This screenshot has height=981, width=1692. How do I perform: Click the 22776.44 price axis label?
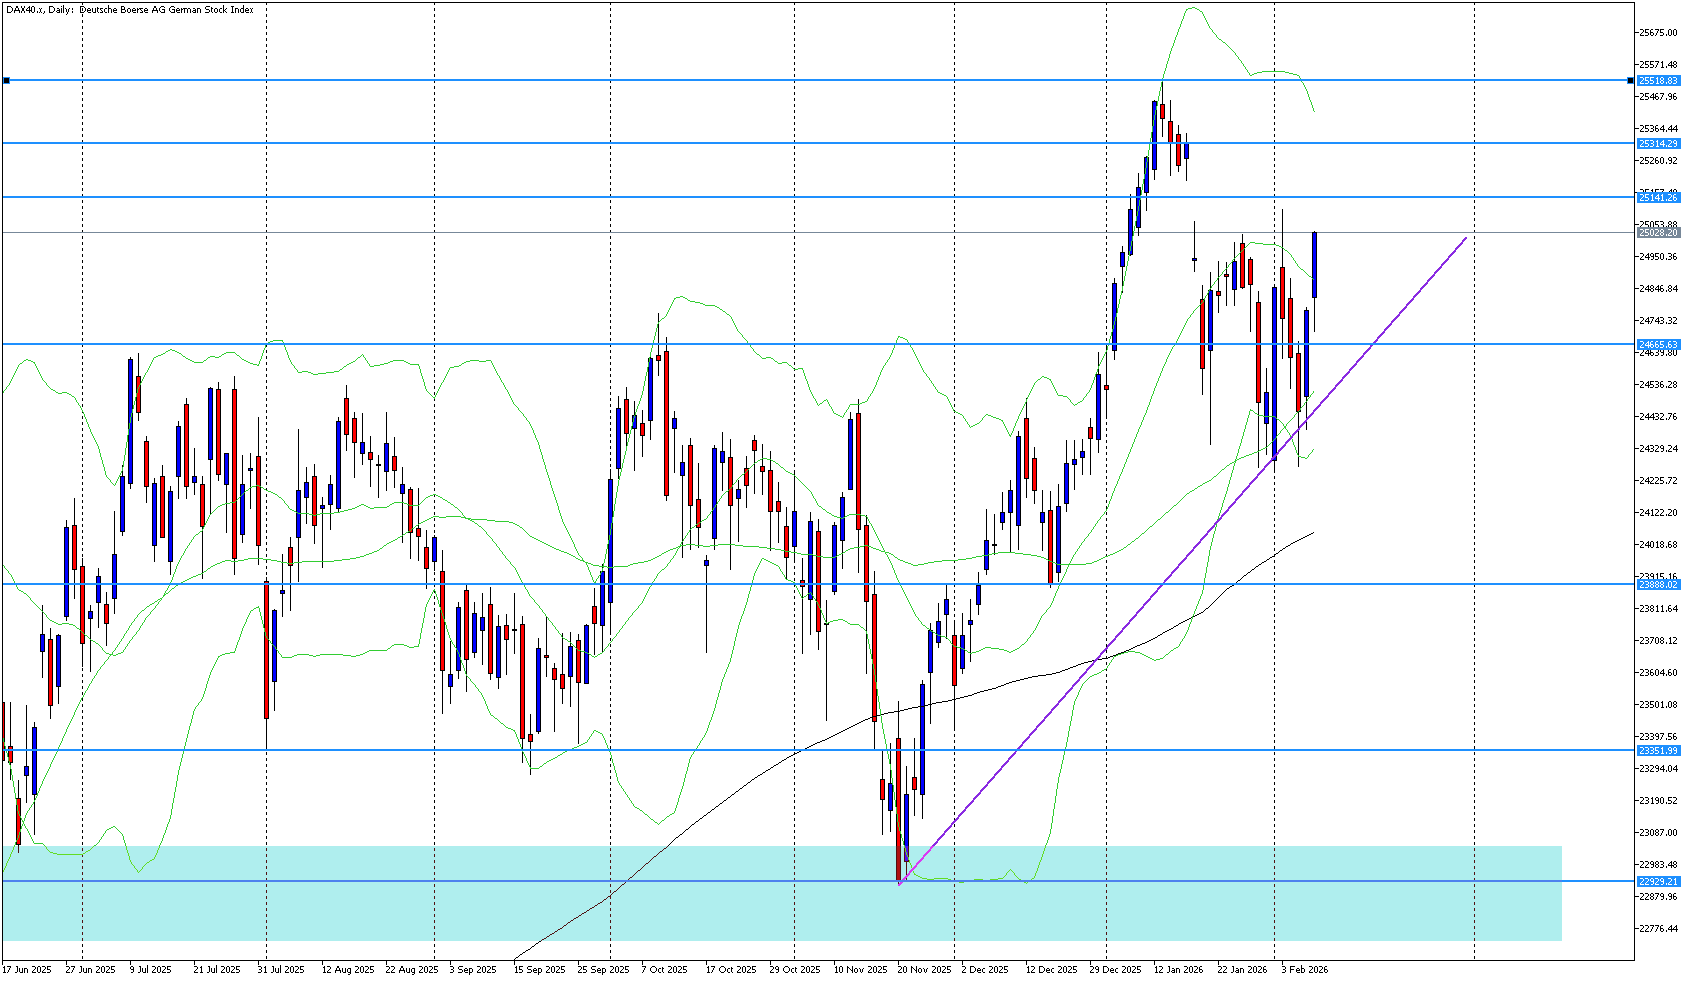1659,929
